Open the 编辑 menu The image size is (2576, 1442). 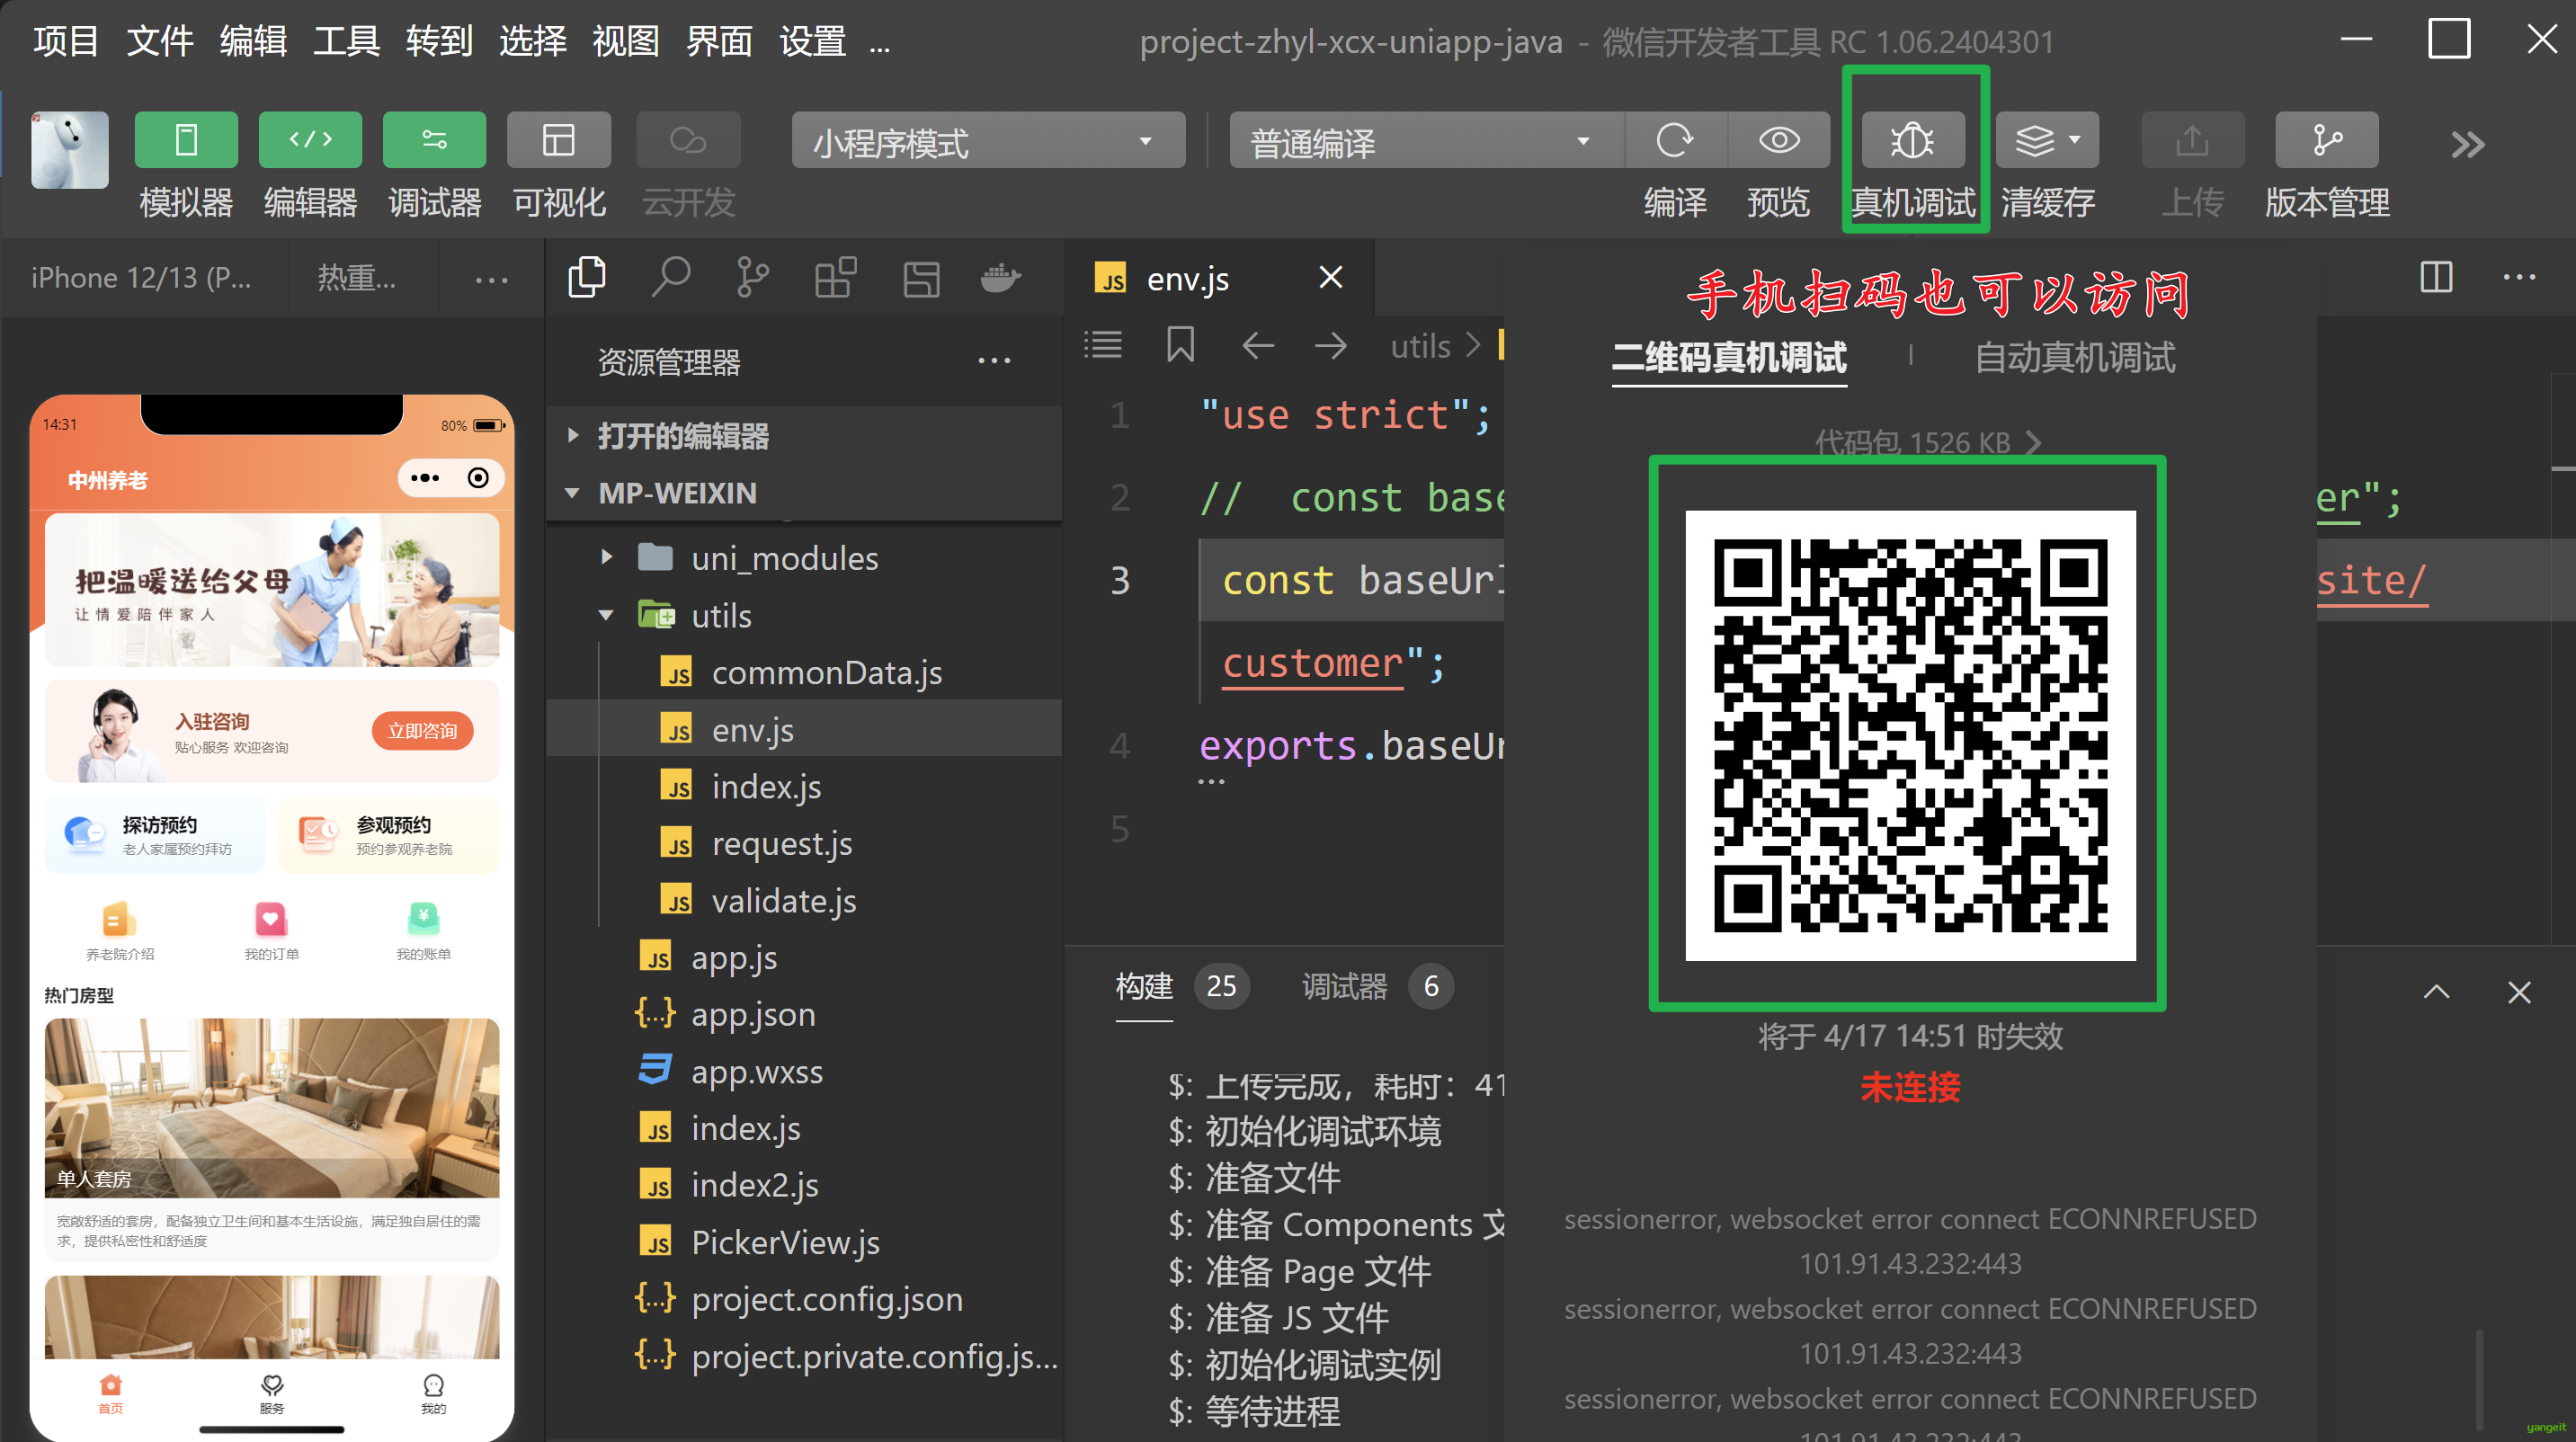(253, 41)
